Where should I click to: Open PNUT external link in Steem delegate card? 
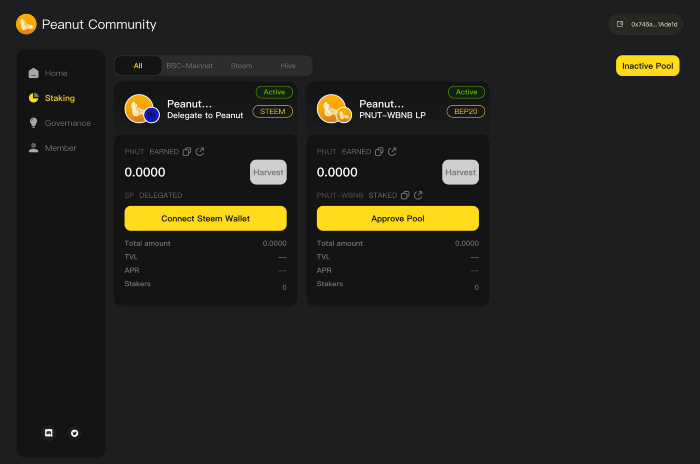point(200,151)
